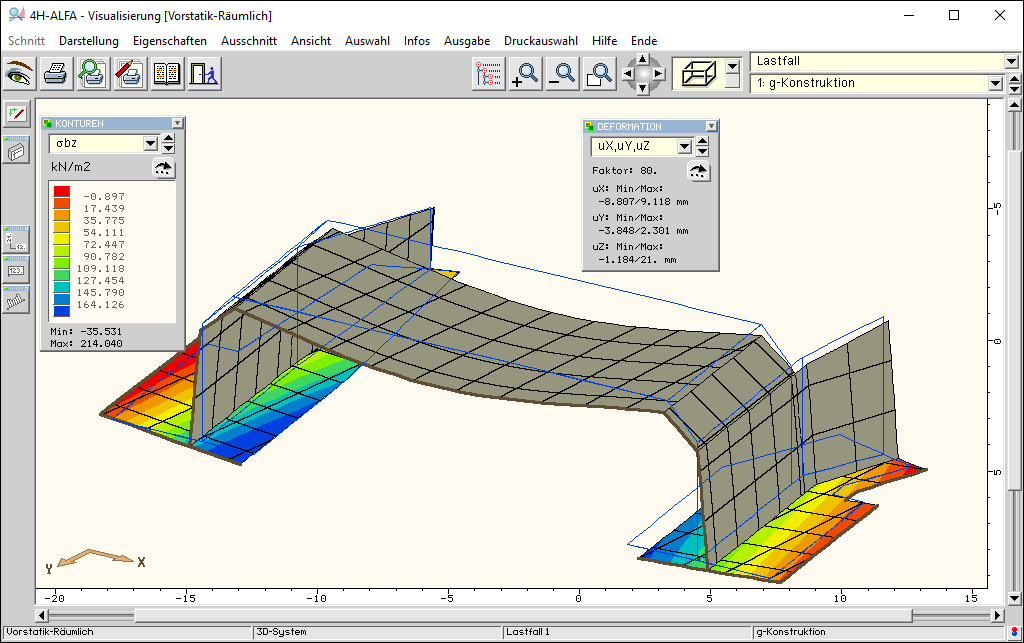
Task: Click the zoom in magnifier icon
Action: pyautogui.click(x=525, y=73)
